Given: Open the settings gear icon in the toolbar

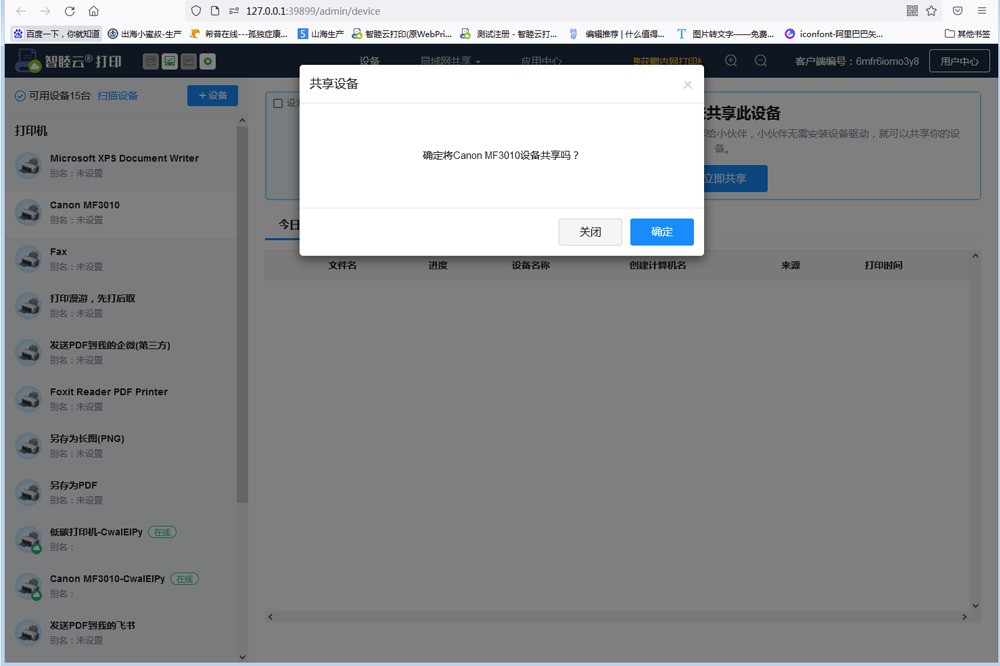Looking at the screenshot, I should tap(207, 61).
